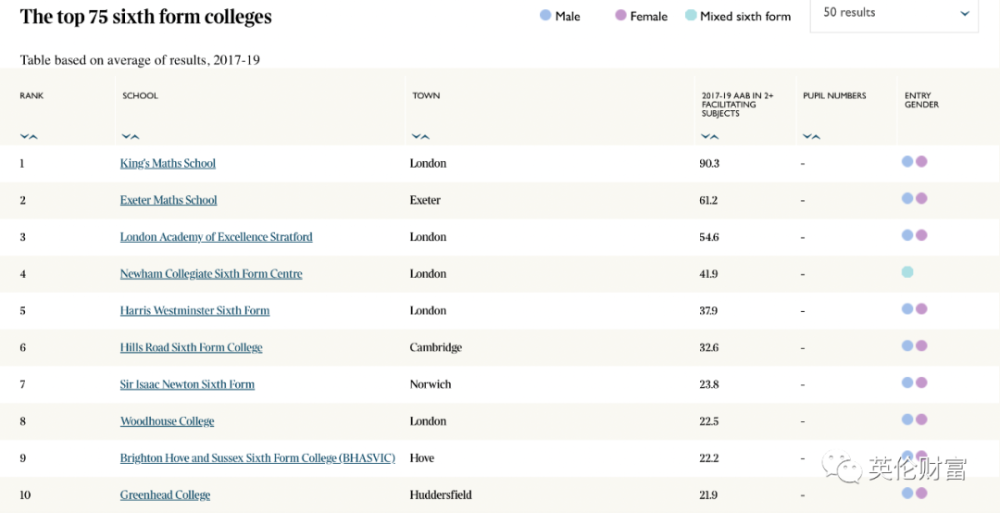Click the 2017-19 AAB column header text

(x=737, y=105)
